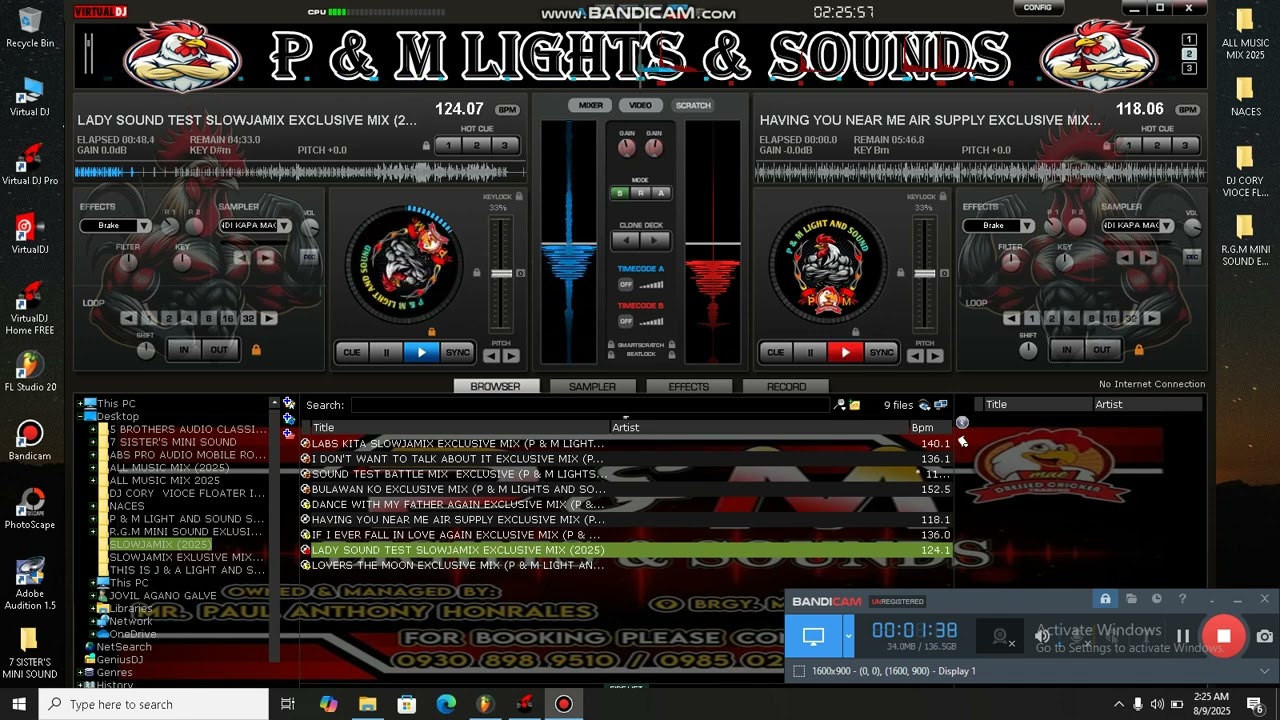Pause the right deck
This screenshot has height=720, width=1280.
click(810, 352)
